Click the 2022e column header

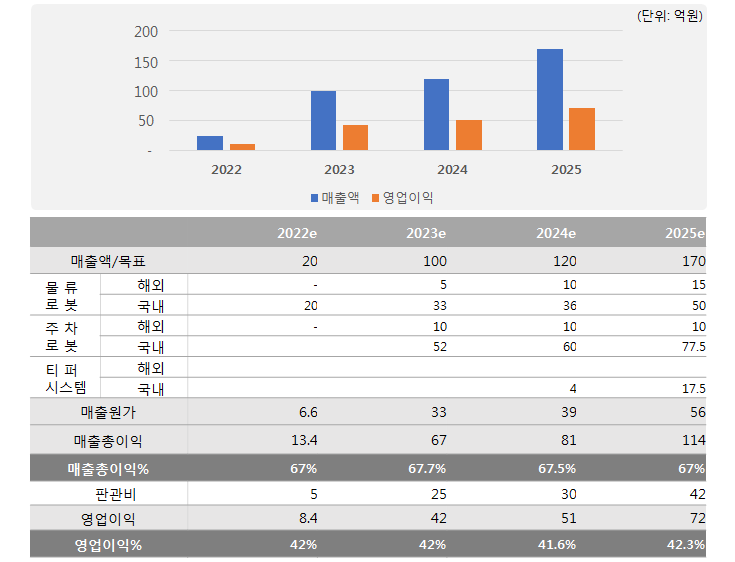[x=297, y=233]
